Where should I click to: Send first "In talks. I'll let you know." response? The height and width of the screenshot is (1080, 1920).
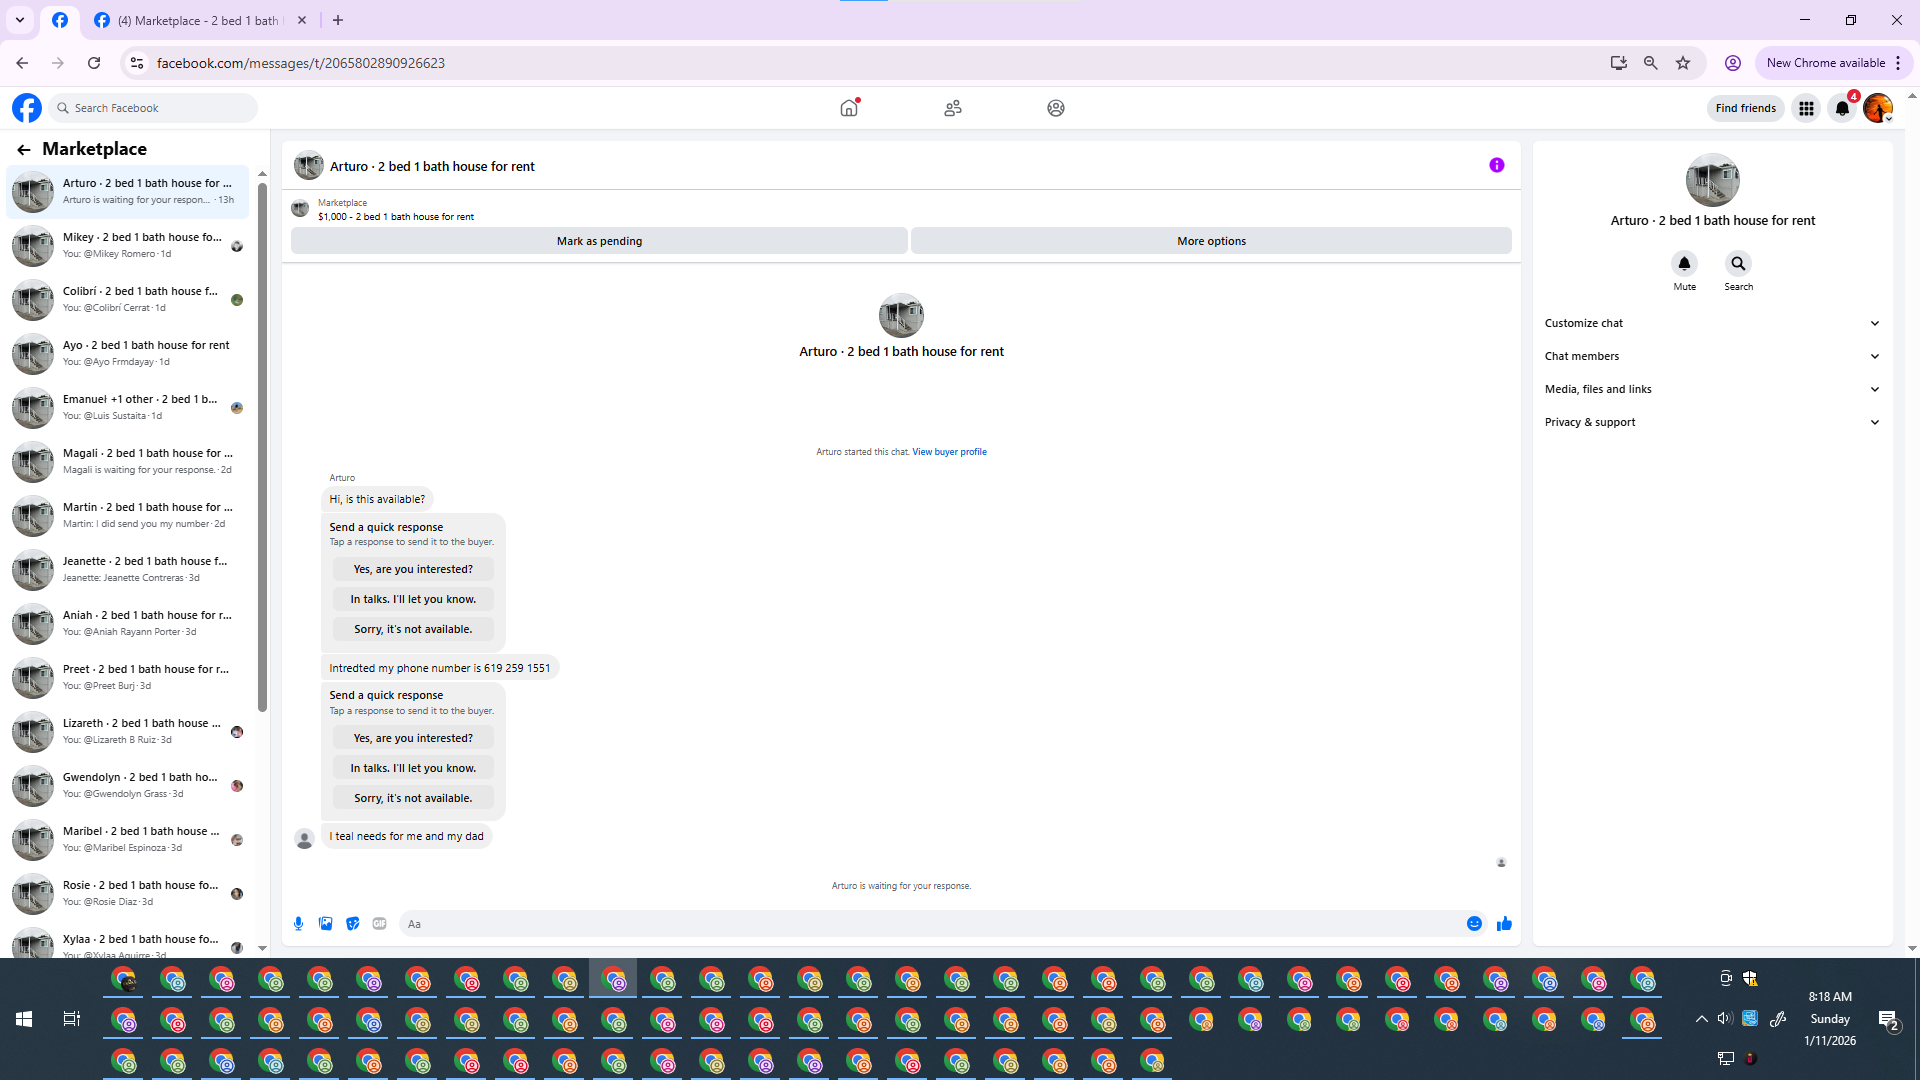point(413,599)
